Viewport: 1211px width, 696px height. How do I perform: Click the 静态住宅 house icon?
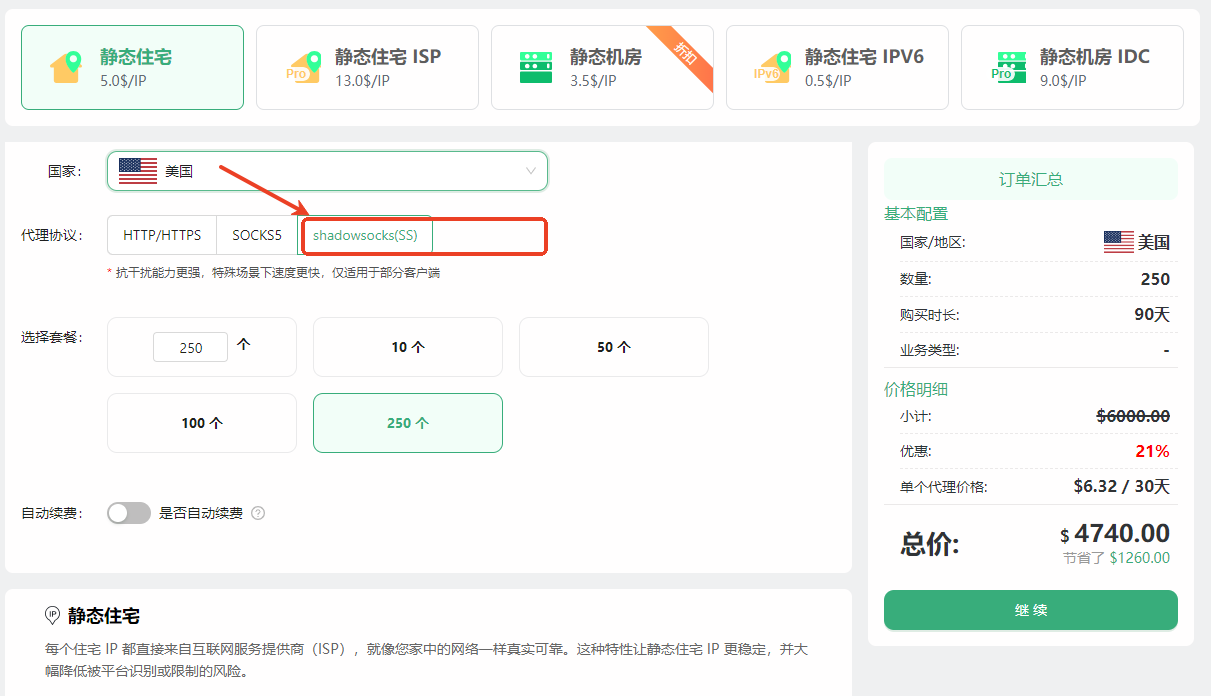coord(67,67)
